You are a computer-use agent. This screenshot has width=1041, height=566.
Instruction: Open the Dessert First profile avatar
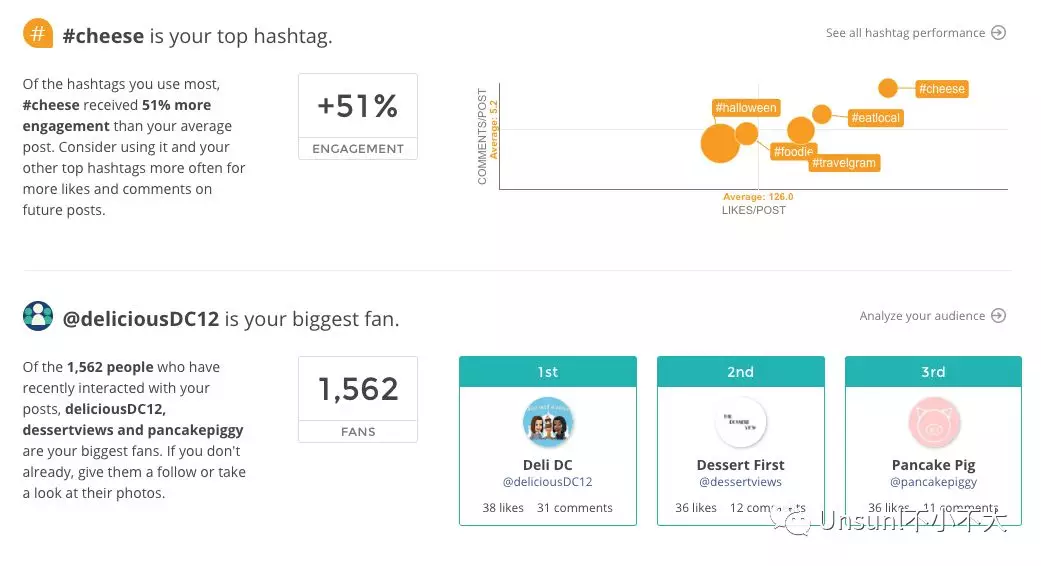[741, 422]
